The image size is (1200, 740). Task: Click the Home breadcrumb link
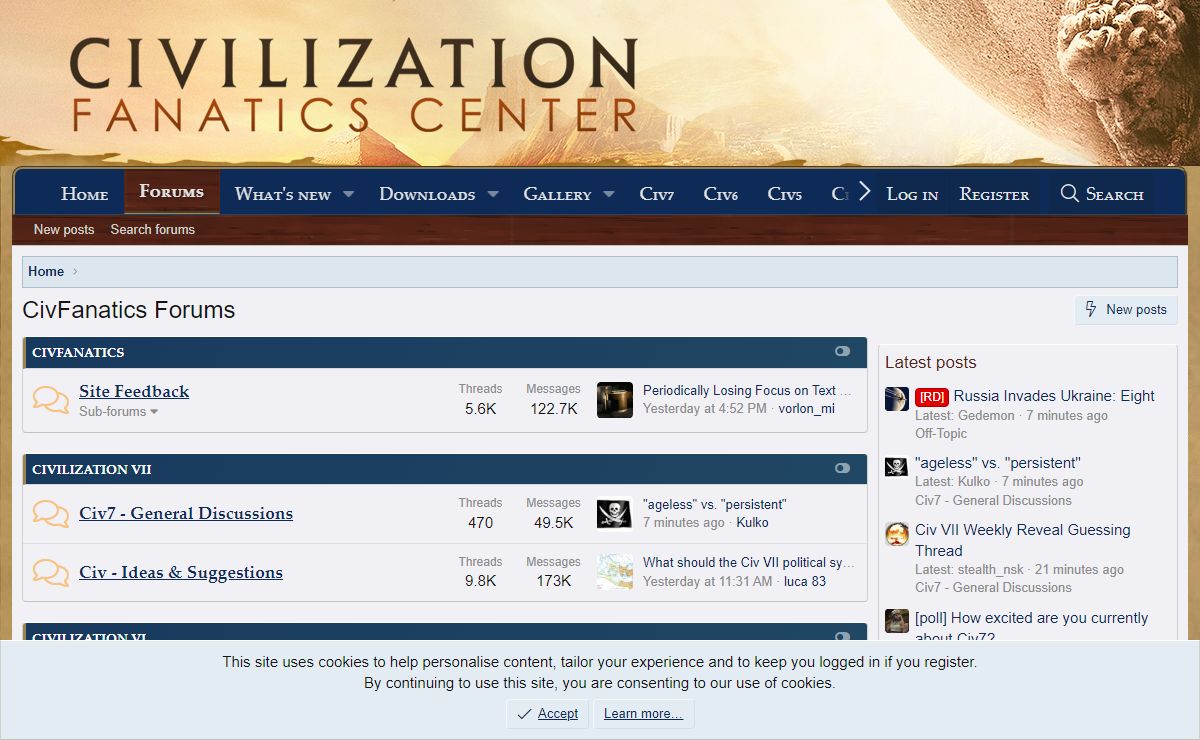pos(46,271)
